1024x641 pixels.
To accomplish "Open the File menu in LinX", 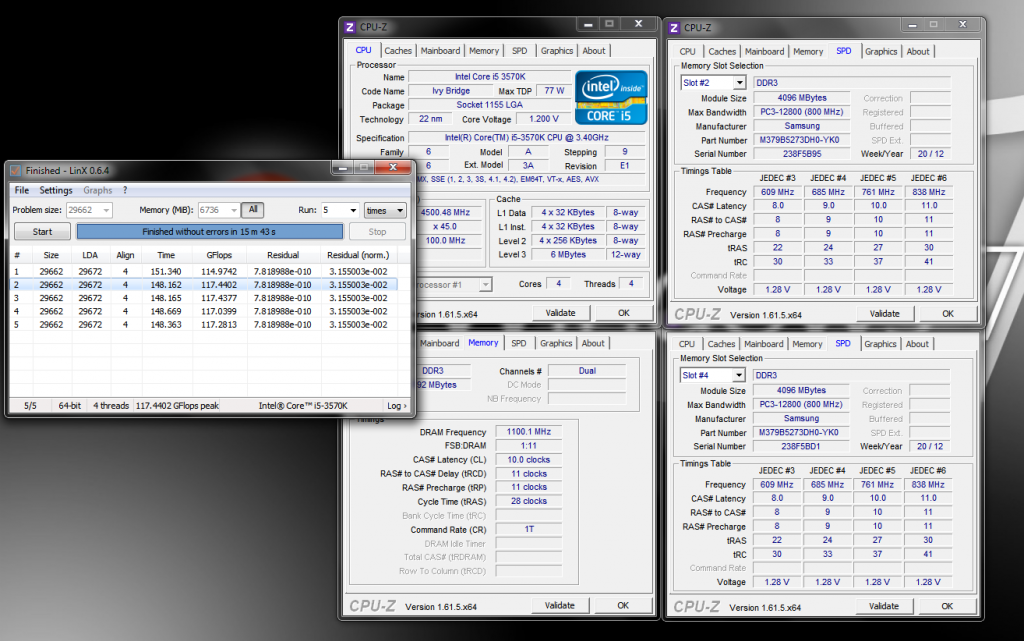I will tap(21, 190).
